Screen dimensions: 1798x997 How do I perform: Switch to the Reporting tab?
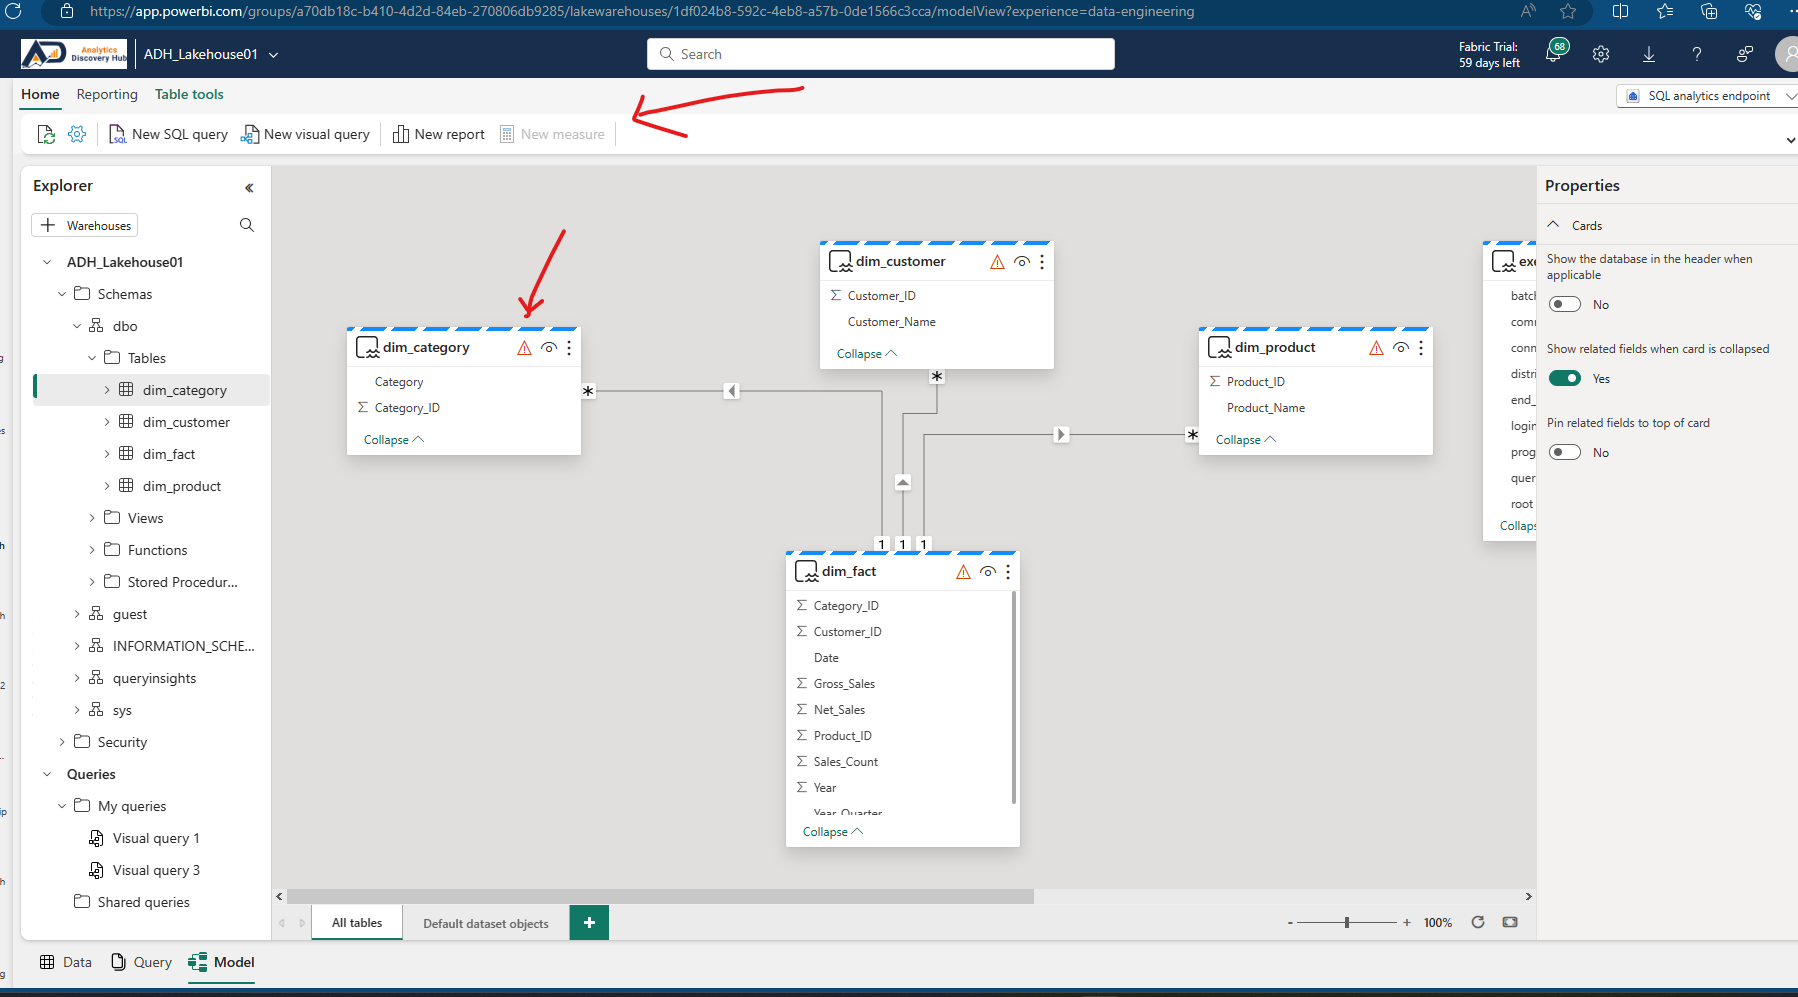(x=107, y=94)
